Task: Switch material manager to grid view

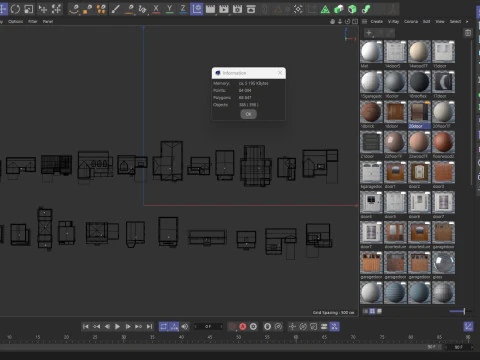Action: pyautogui.click(x=372, y=311)
